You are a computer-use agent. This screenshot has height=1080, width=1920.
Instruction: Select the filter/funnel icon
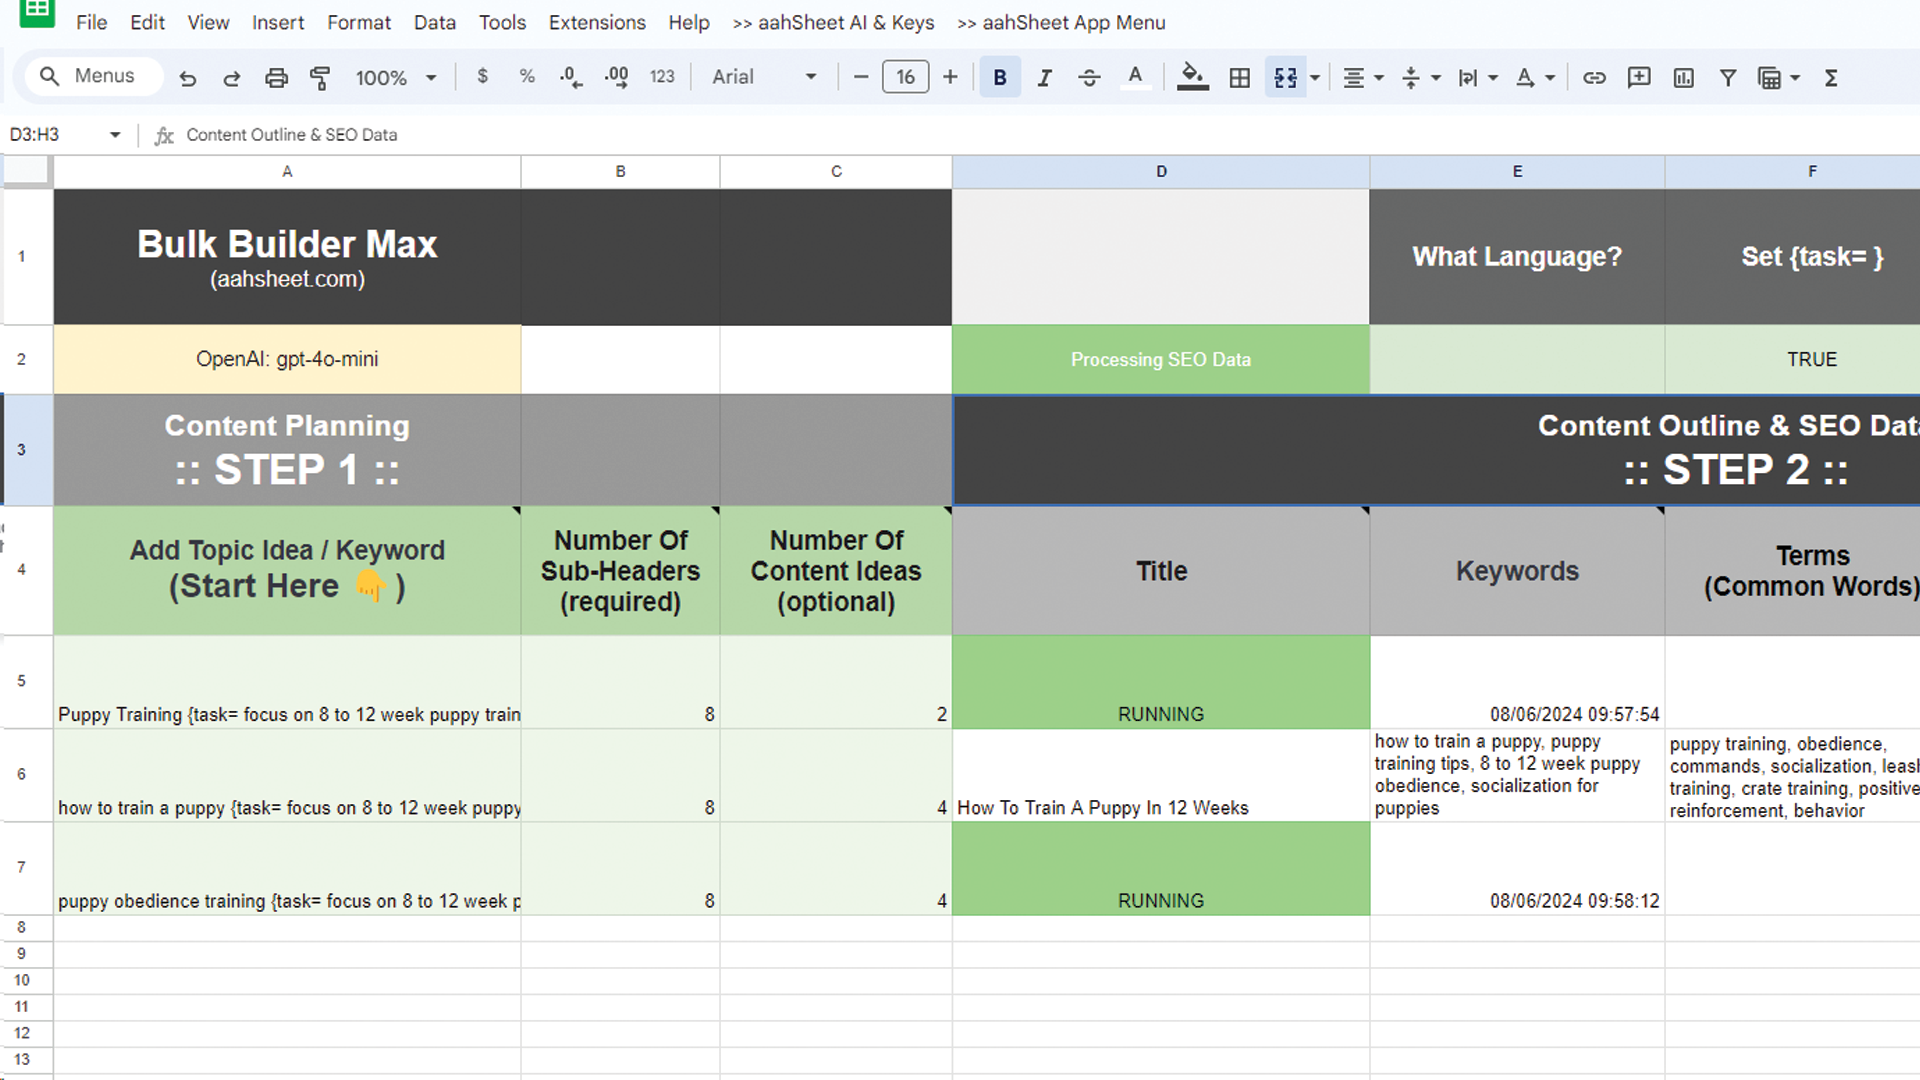pos(1729,76)
